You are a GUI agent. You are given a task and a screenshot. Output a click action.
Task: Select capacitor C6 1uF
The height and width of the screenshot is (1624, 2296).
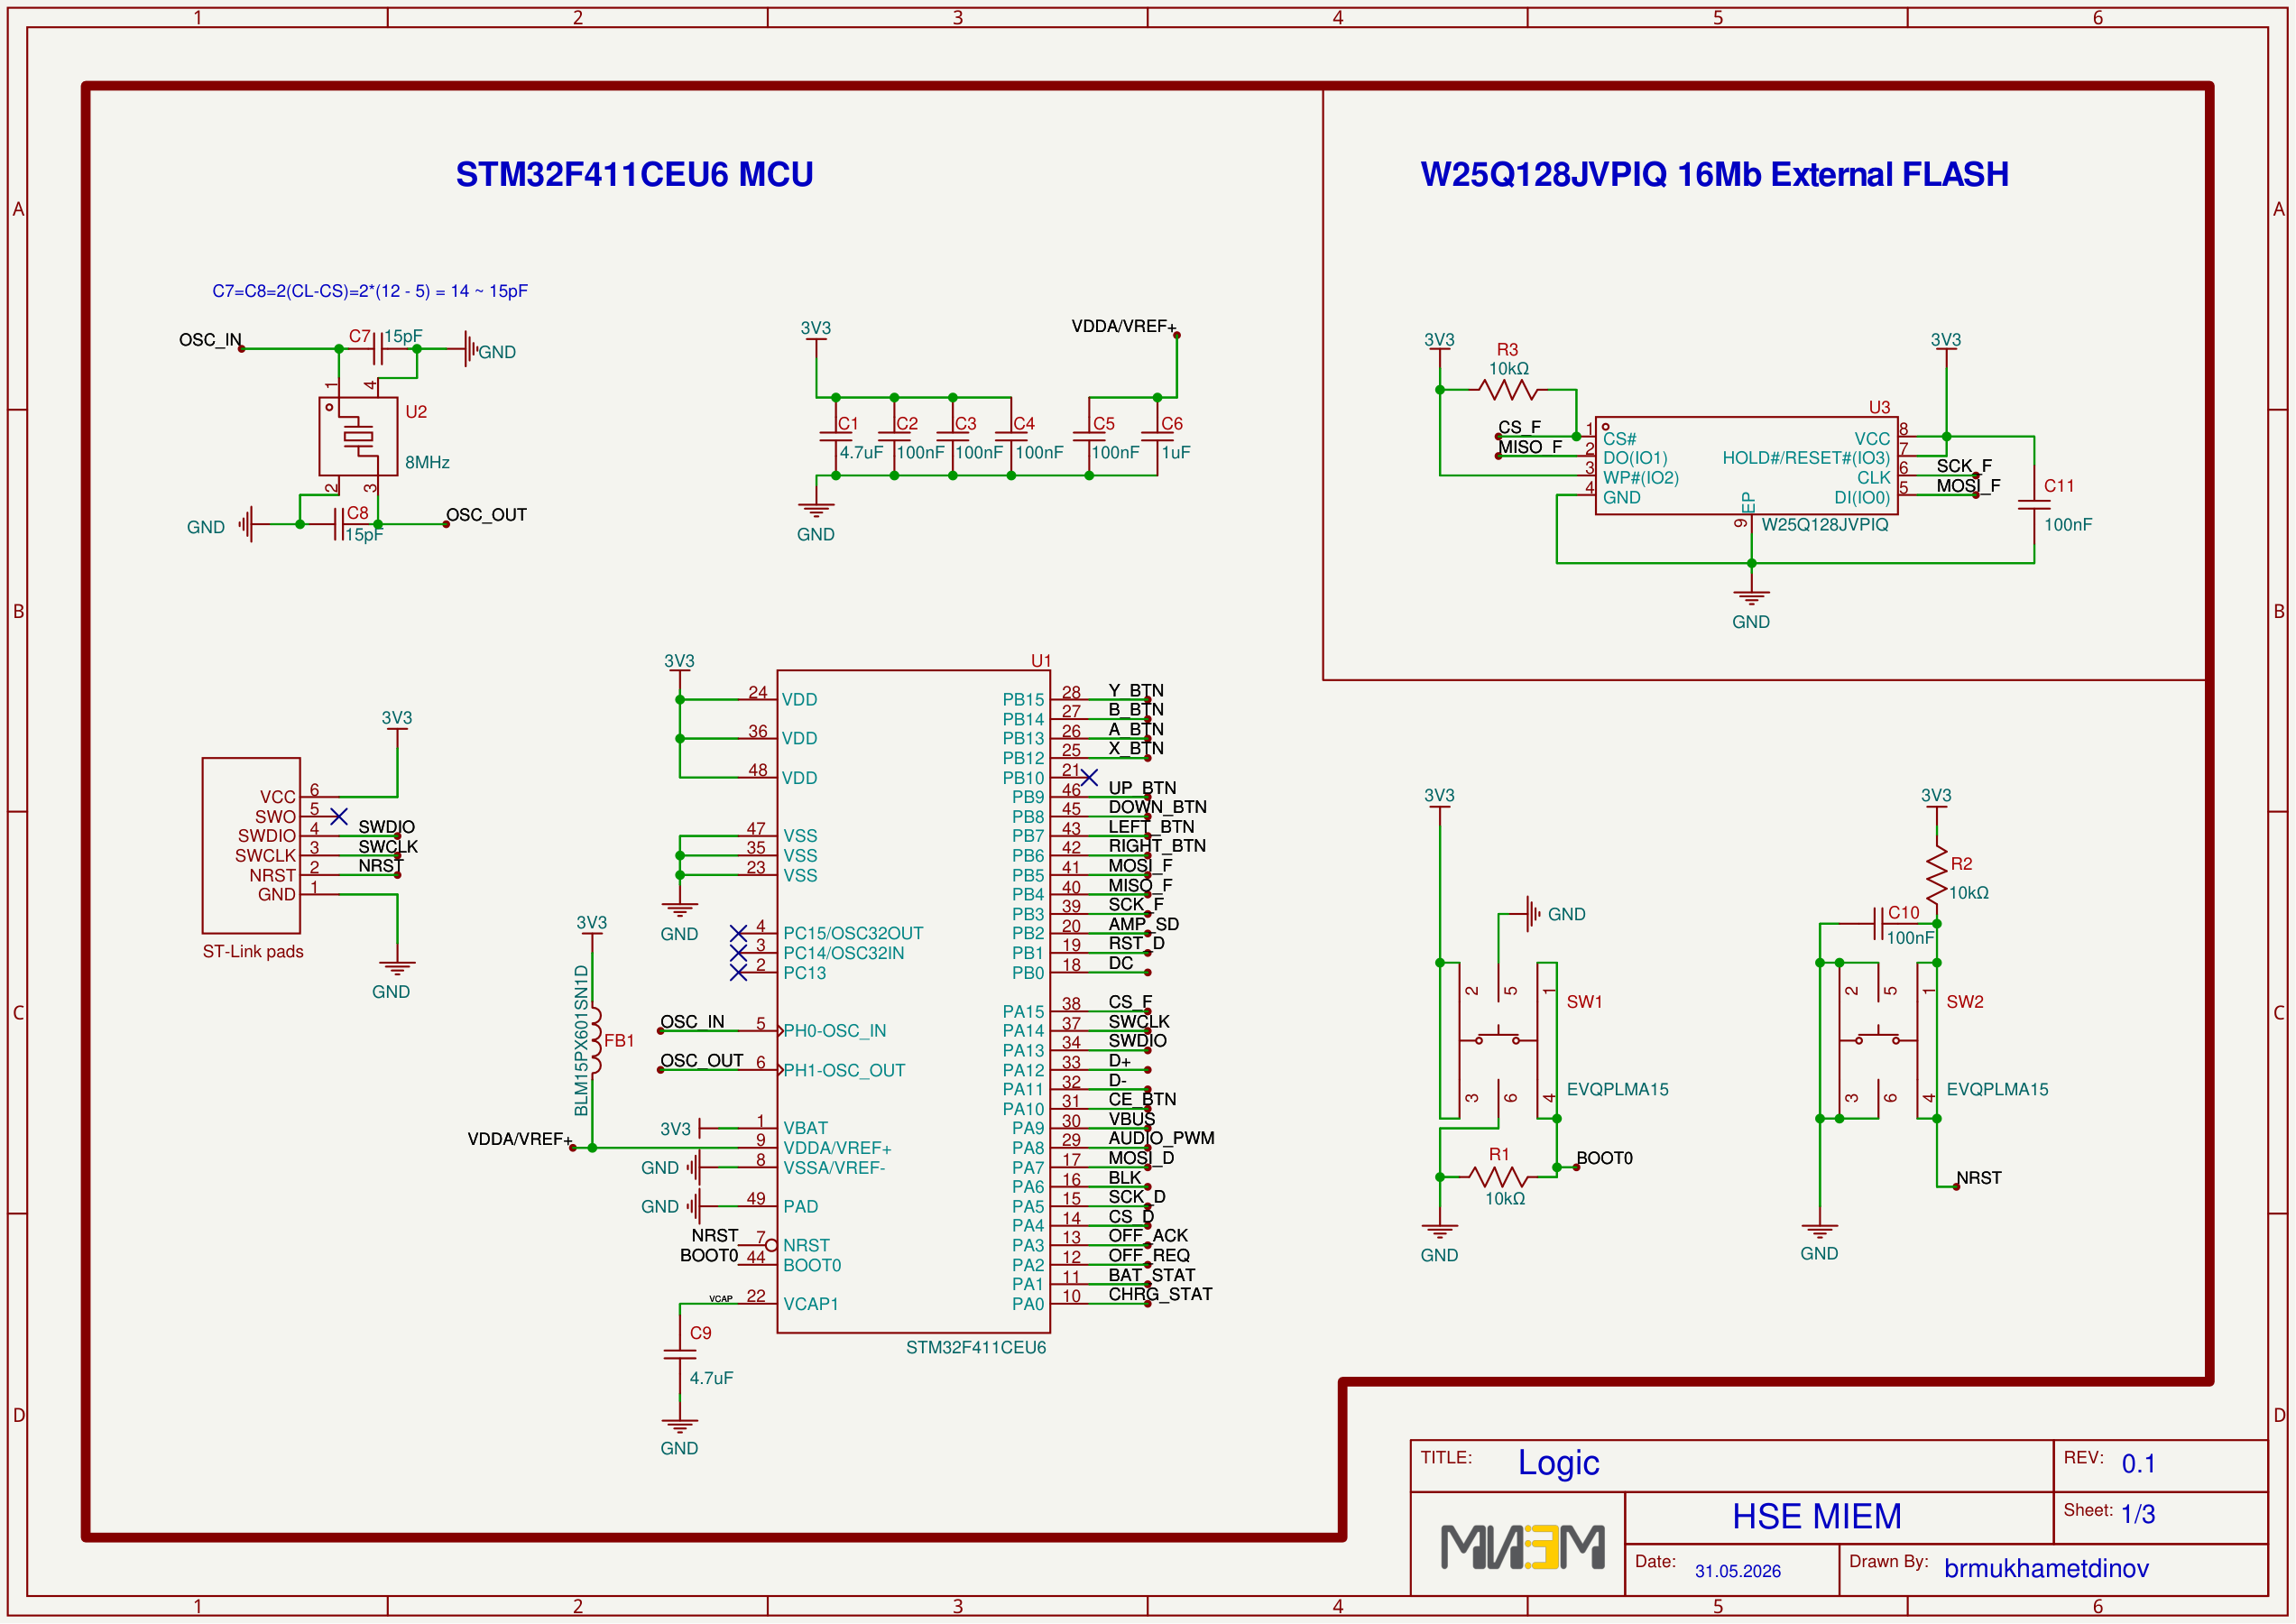click(1157, 436)
